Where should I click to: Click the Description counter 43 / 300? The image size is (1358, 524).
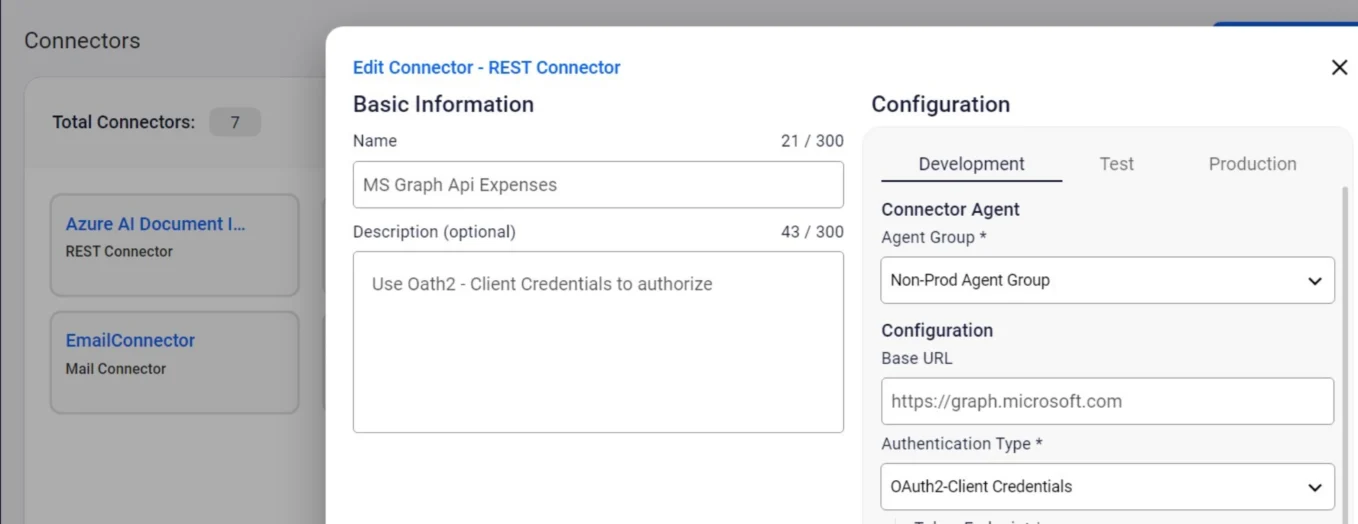point(812,231)
